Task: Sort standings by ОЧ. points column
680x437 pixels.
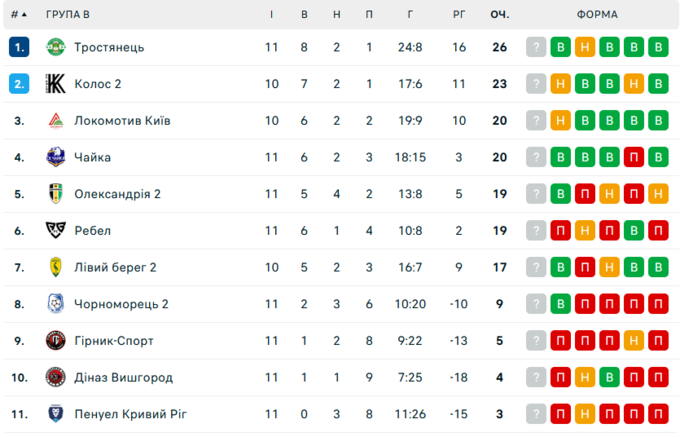Action: pyautogui.click(x=499, y=15)
